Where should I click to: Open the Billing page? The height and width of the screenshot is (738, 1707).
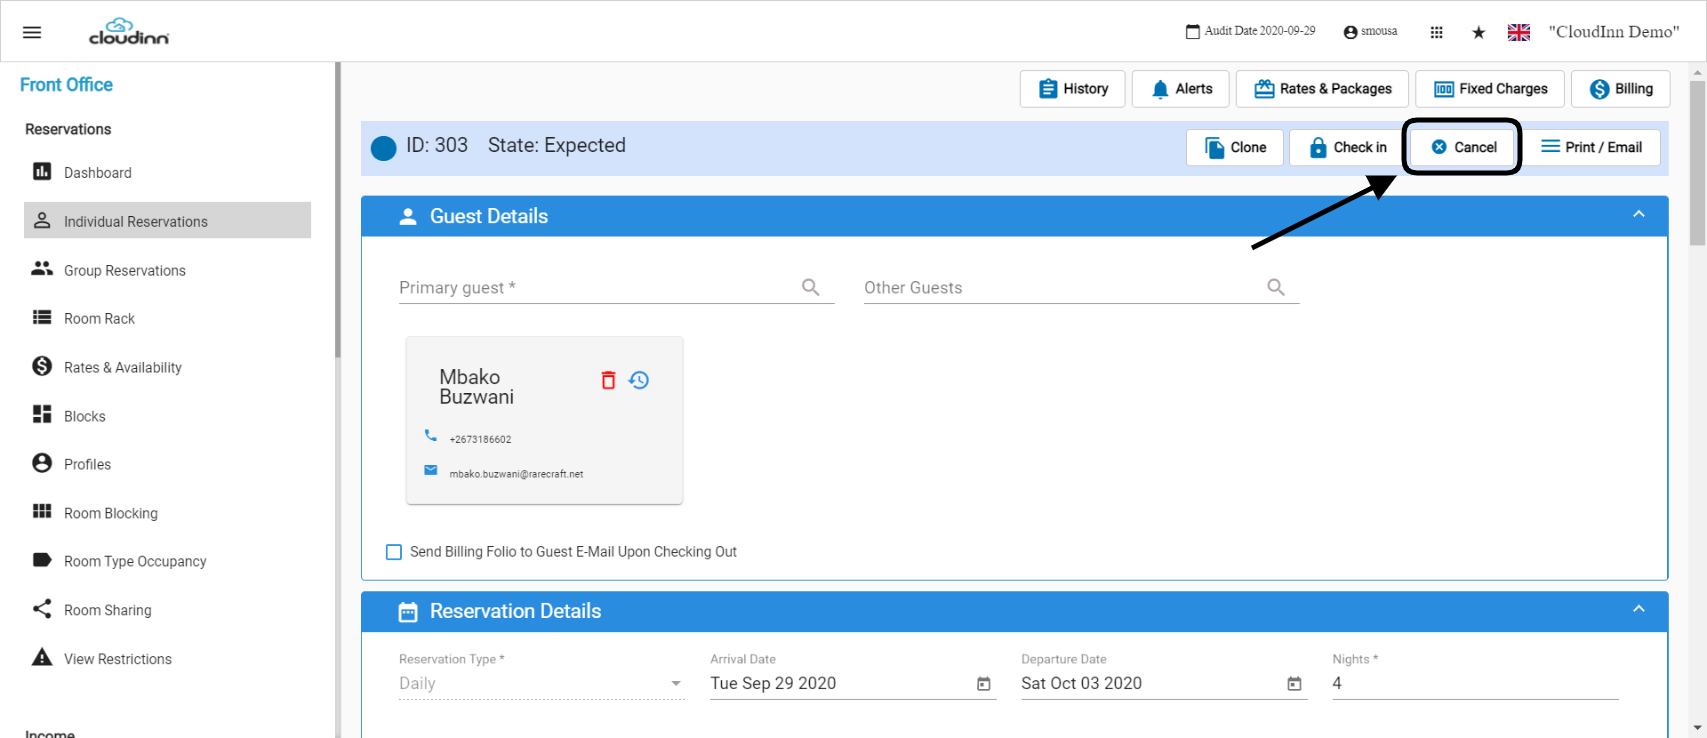[x=1620, y=88]
